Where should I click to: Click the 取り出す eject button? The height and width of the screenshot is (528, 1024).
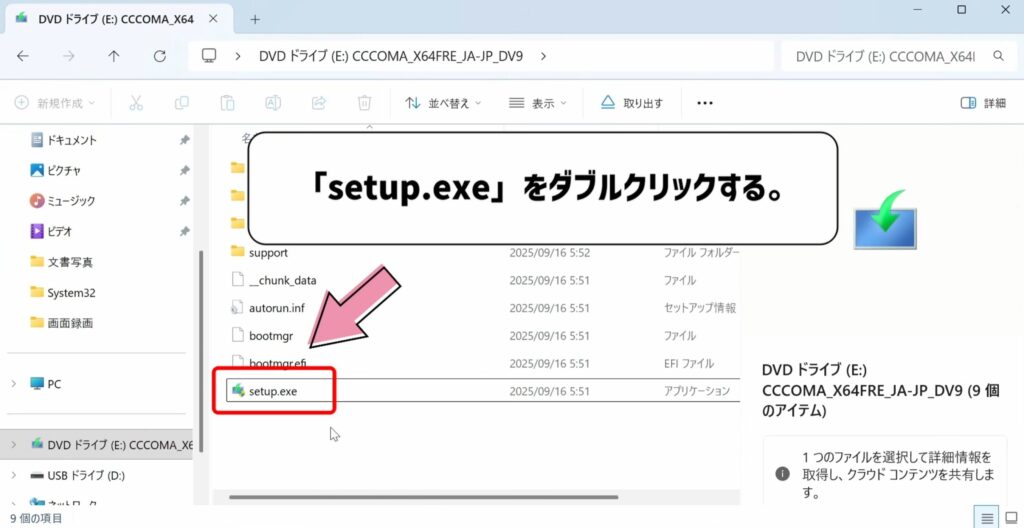(632, 103)
